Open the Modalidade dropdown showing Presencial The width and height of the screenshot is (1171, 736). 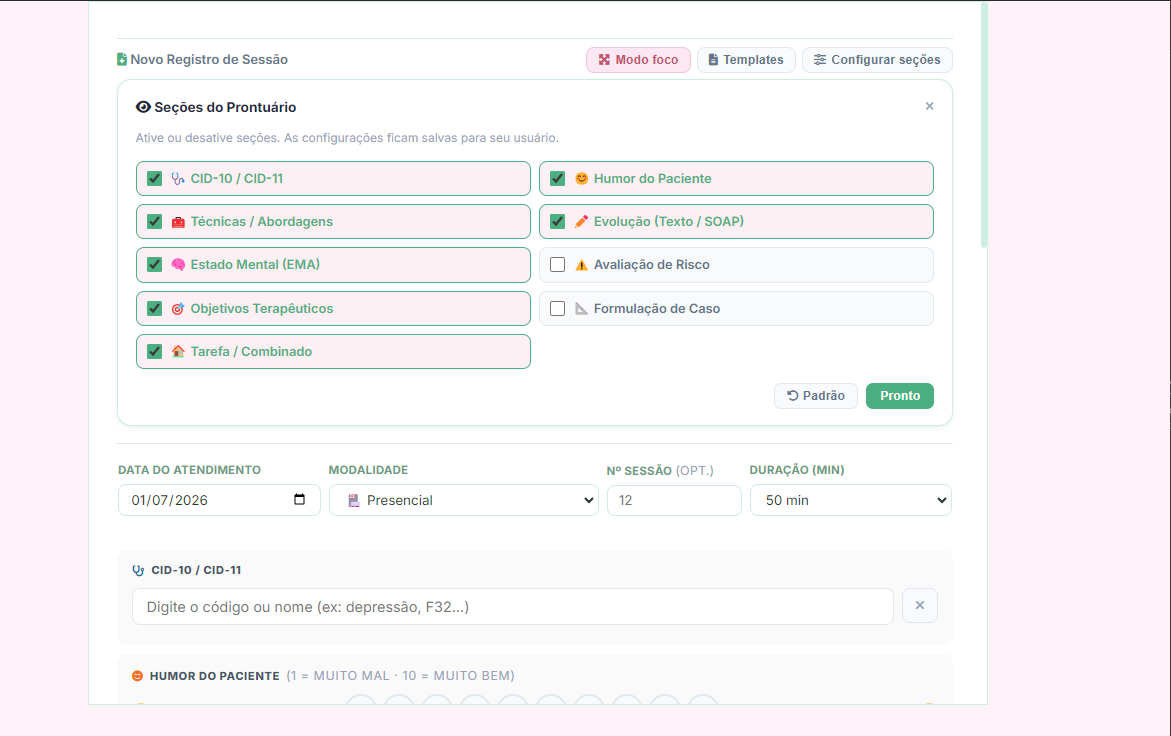tap(464, 500)
